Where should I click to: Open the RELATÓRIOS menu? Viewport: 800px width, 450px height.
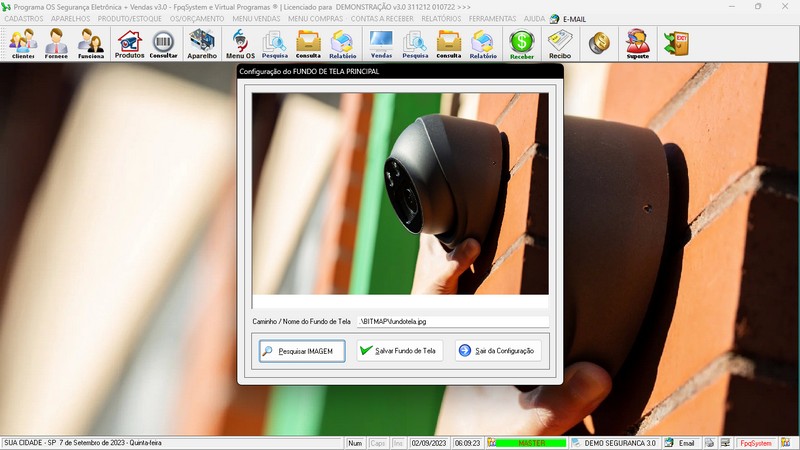tap(441, 19)
